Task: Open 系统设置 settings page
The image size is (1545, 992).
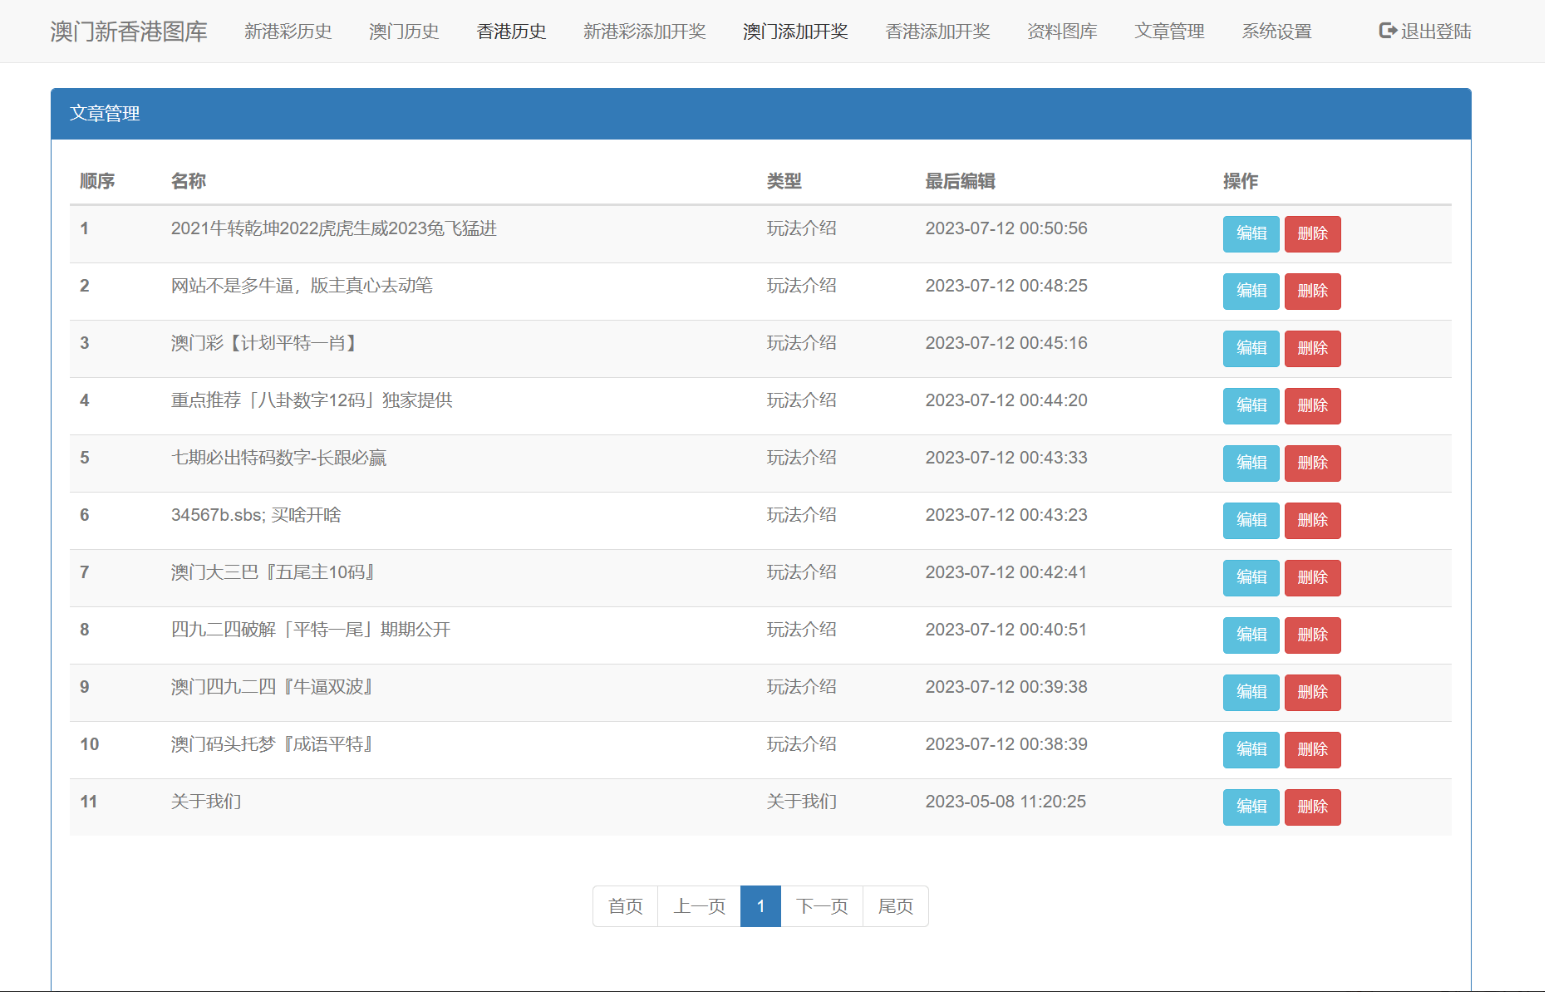Action: [x=1276, y=31]
